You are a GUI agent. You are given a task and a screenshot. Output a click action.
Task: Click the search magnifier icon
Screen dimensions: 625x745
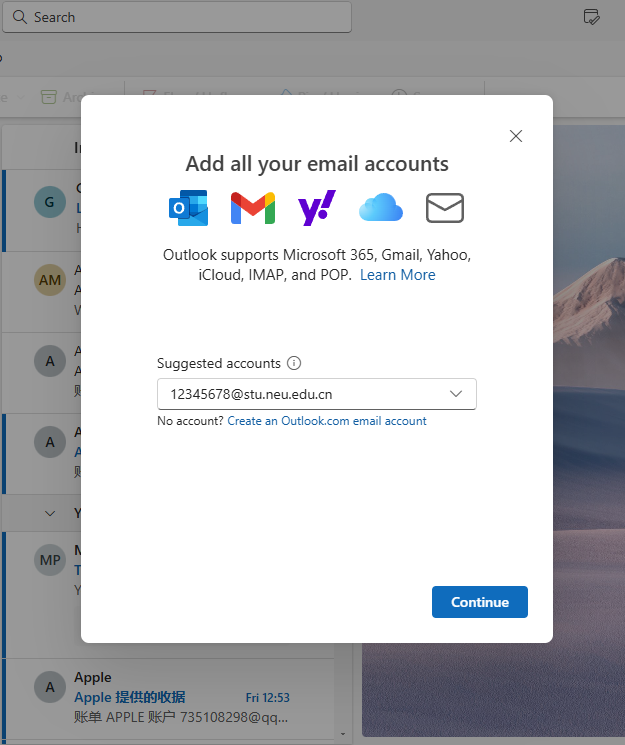[x=19, y=17]
